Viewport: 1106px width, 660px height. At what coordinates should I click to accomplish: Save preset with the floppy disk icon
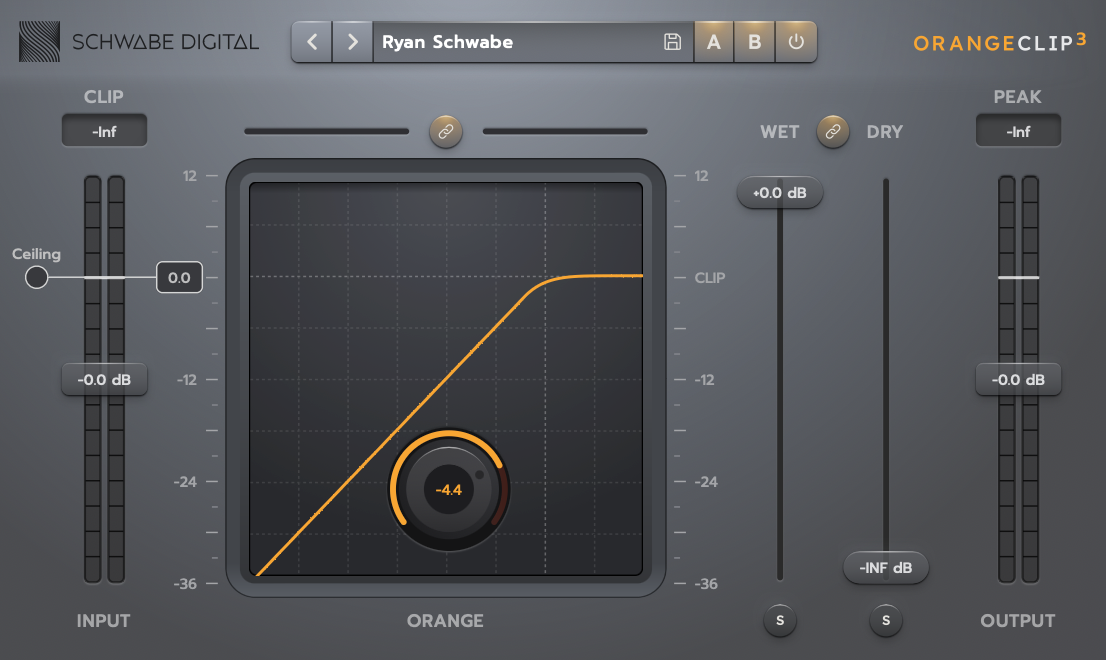[672, 42]
